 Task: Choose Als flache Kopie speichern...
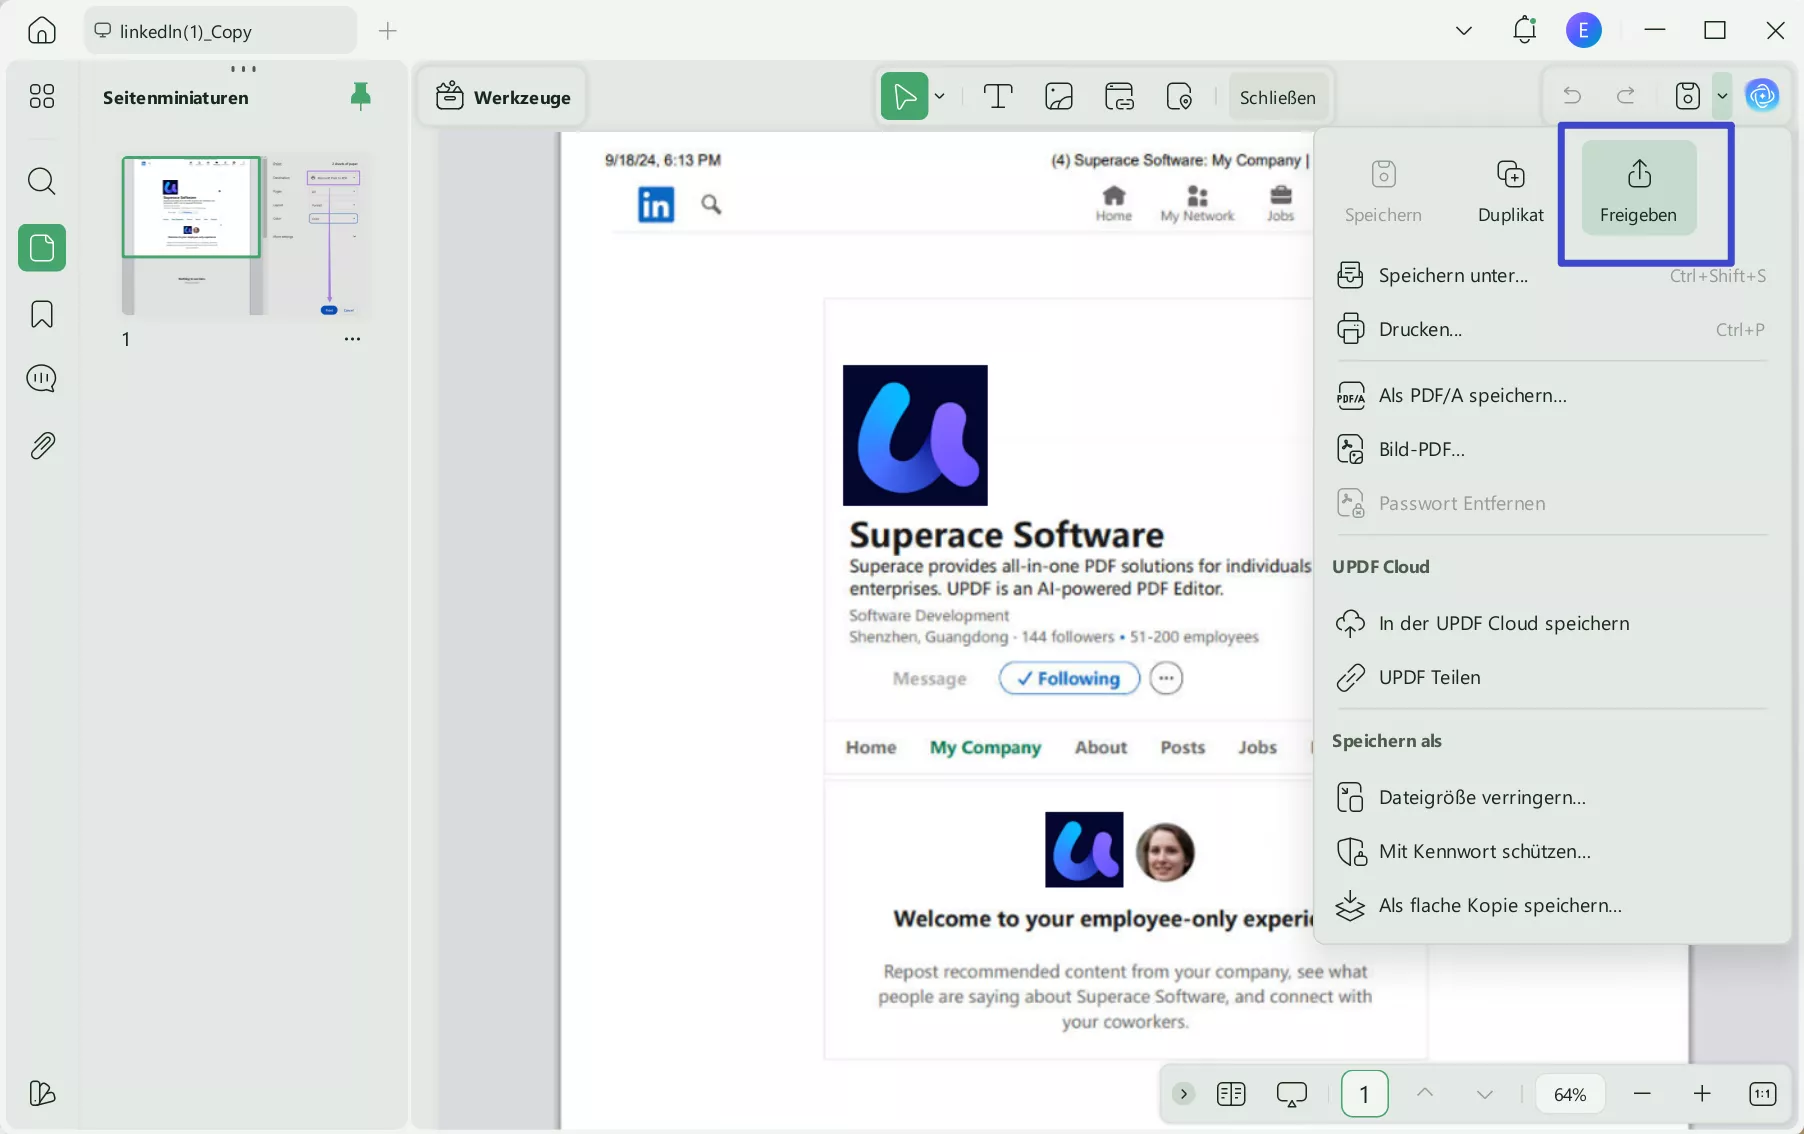coord(1551,905)
